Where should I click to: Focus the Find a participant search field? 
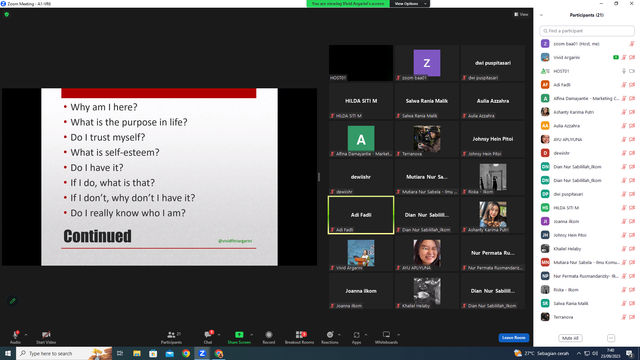point(587,31)
